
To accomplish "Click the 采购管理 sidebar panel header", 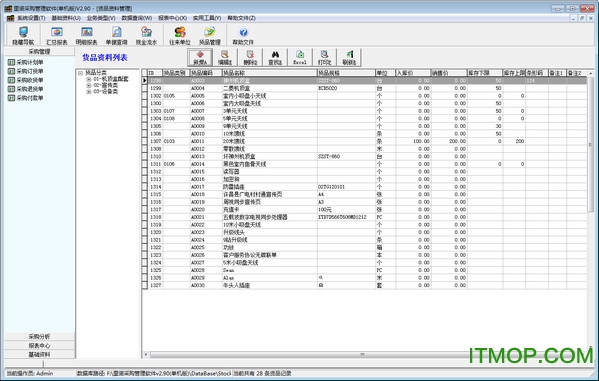I will tap(39, 52).
